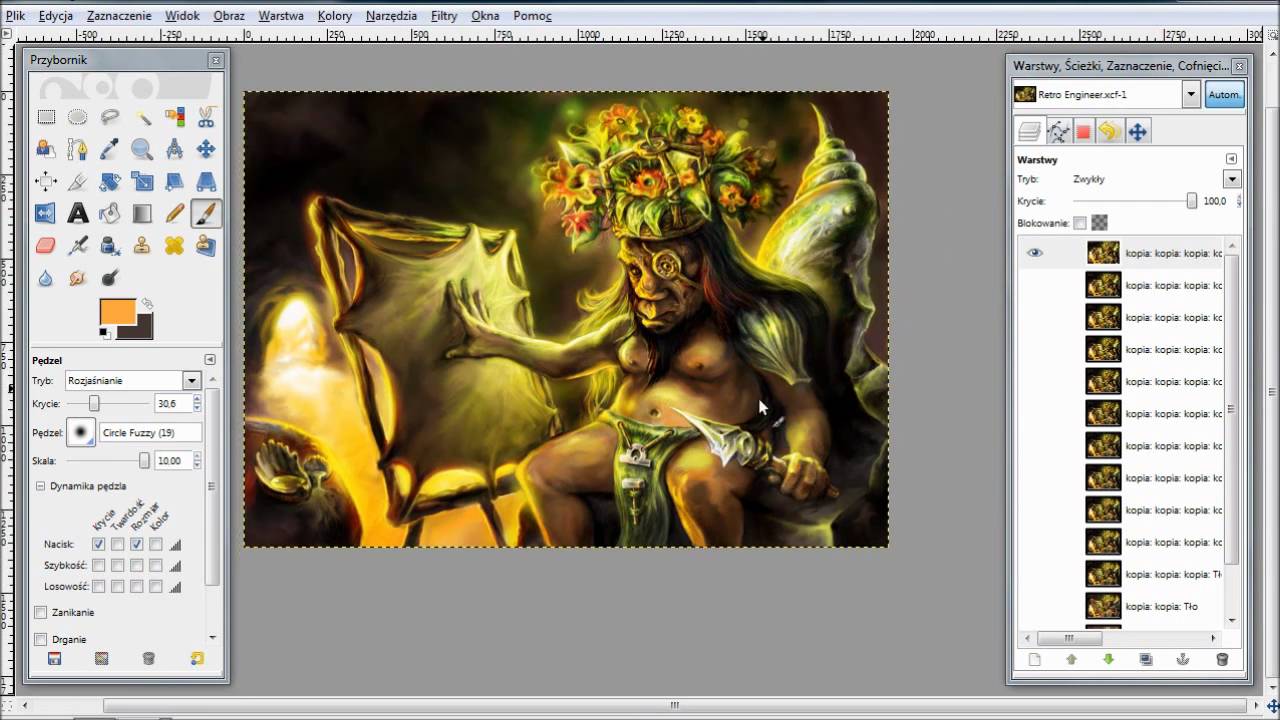
Task: Select the Dodge/Burn tool
Action: tap(110, 277)
